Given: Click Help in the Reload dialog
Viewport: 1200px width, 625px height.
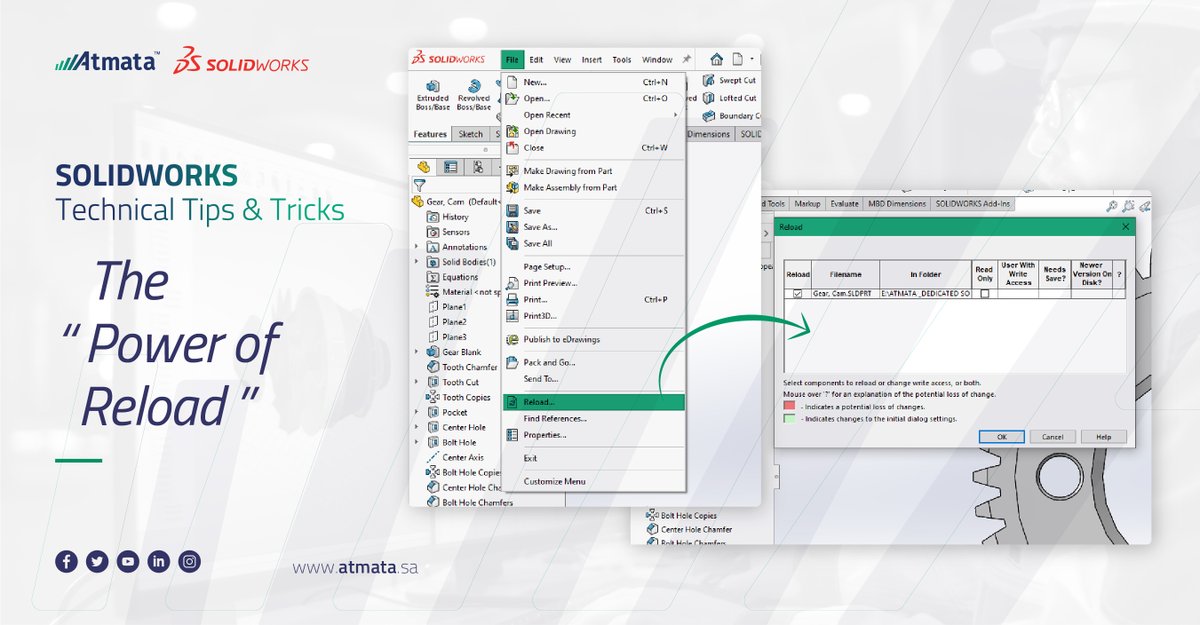Looking at the screenshot, I should coord(1103,437).
